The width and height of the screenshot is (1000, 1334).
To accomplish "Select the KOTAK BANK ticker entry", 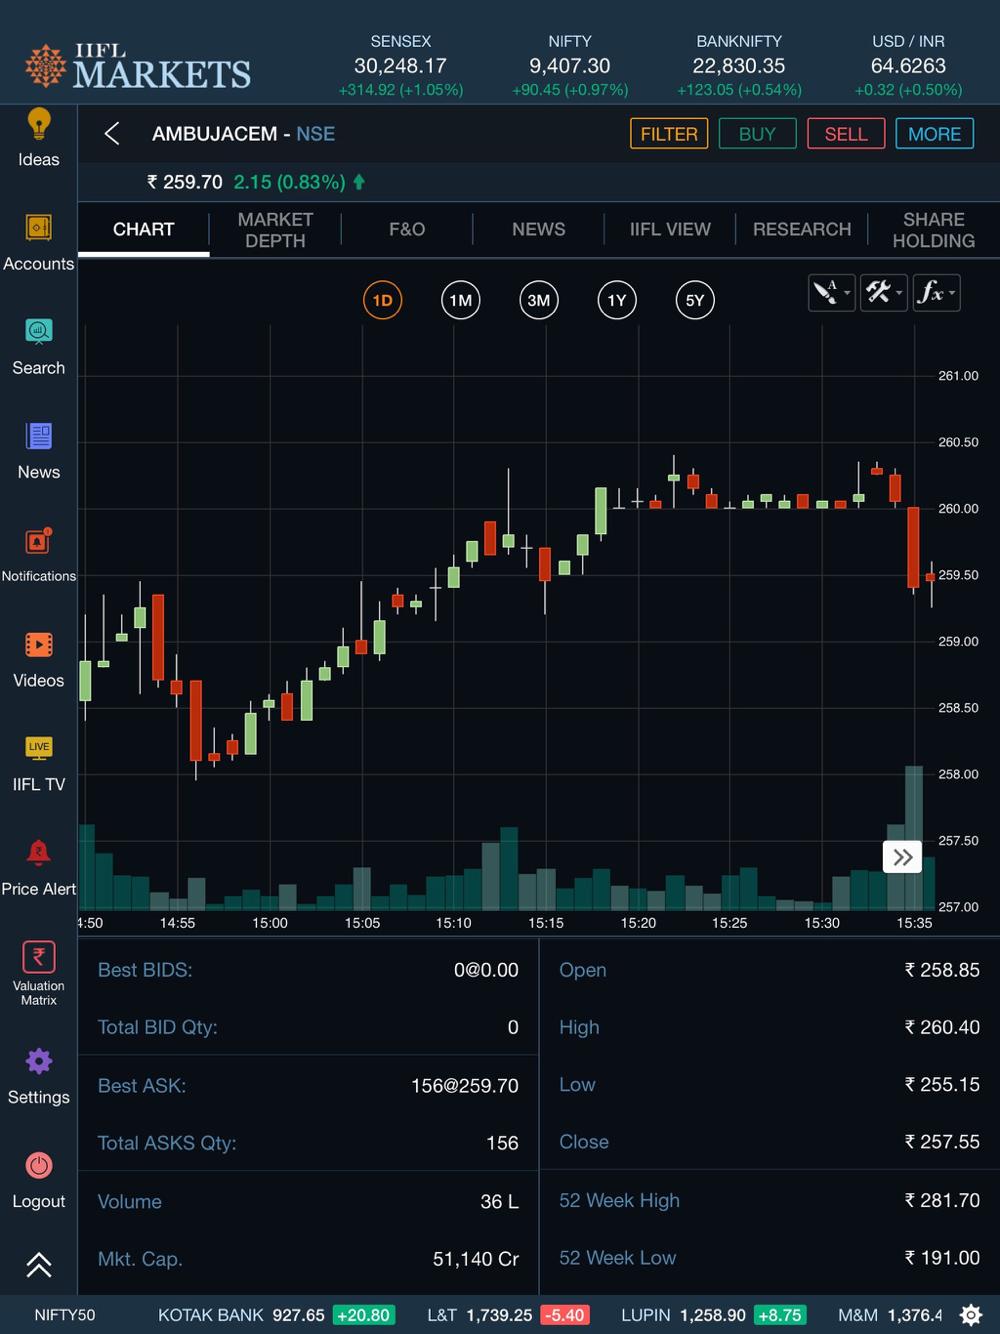I will [x=276, y=1315].
